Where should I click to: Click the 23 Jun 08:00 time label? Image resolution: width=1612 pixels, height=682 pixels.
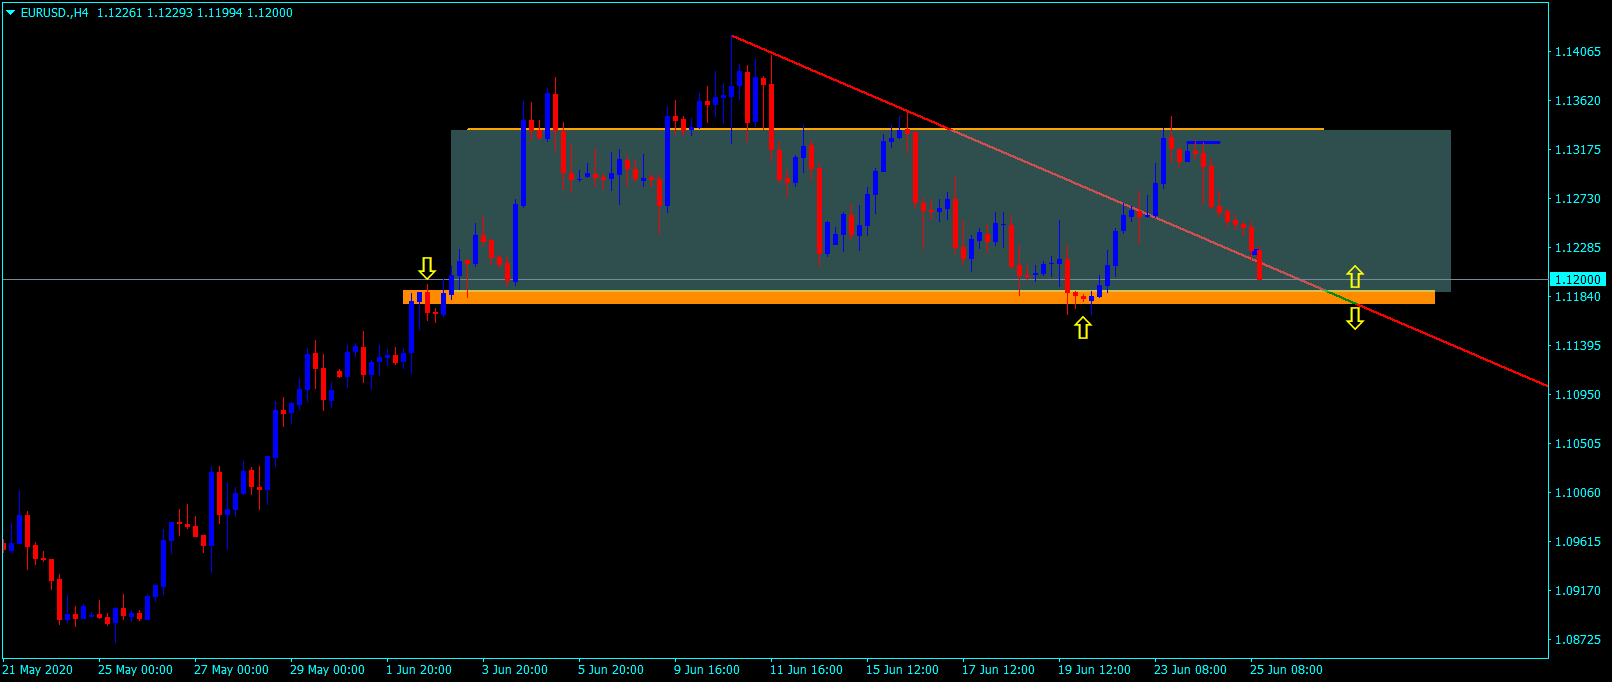(1190, 670)
